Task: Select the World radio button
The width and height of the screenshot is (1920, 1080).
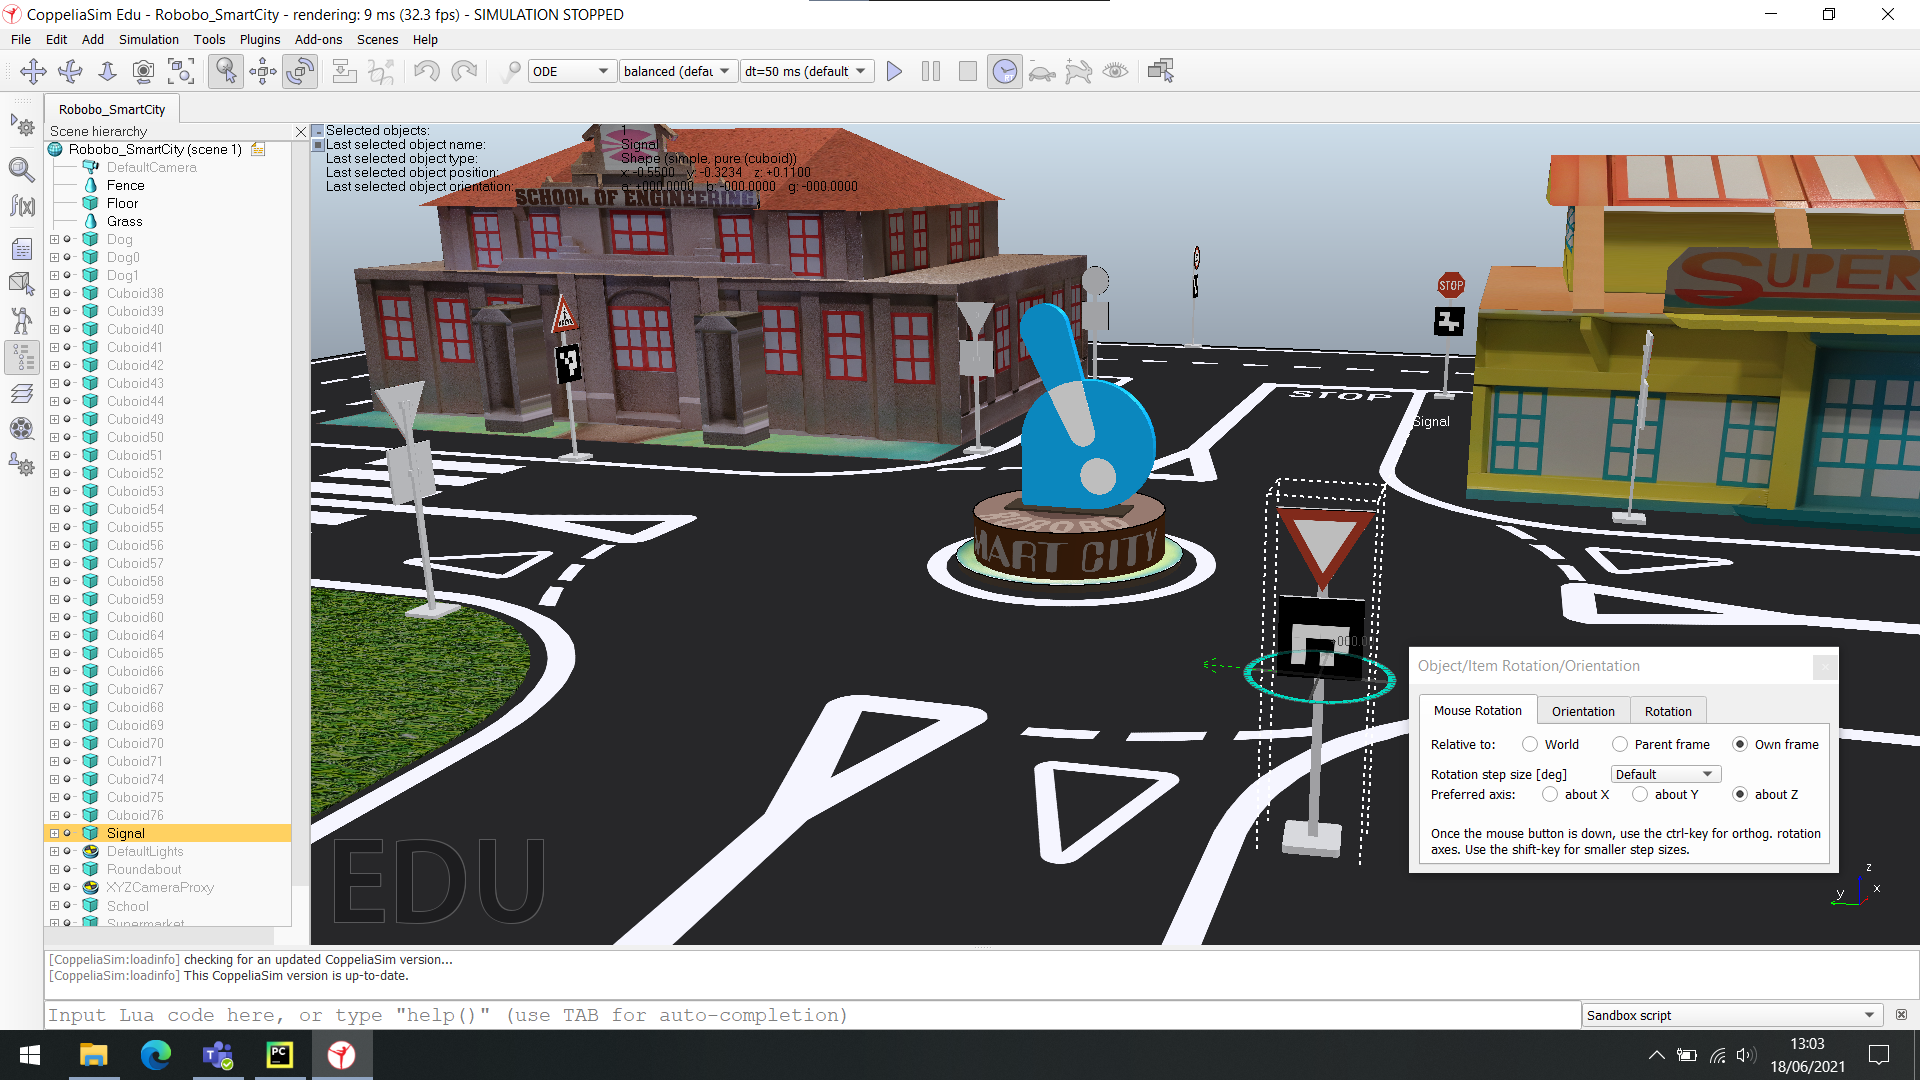Action: [x=1530, y=744]
